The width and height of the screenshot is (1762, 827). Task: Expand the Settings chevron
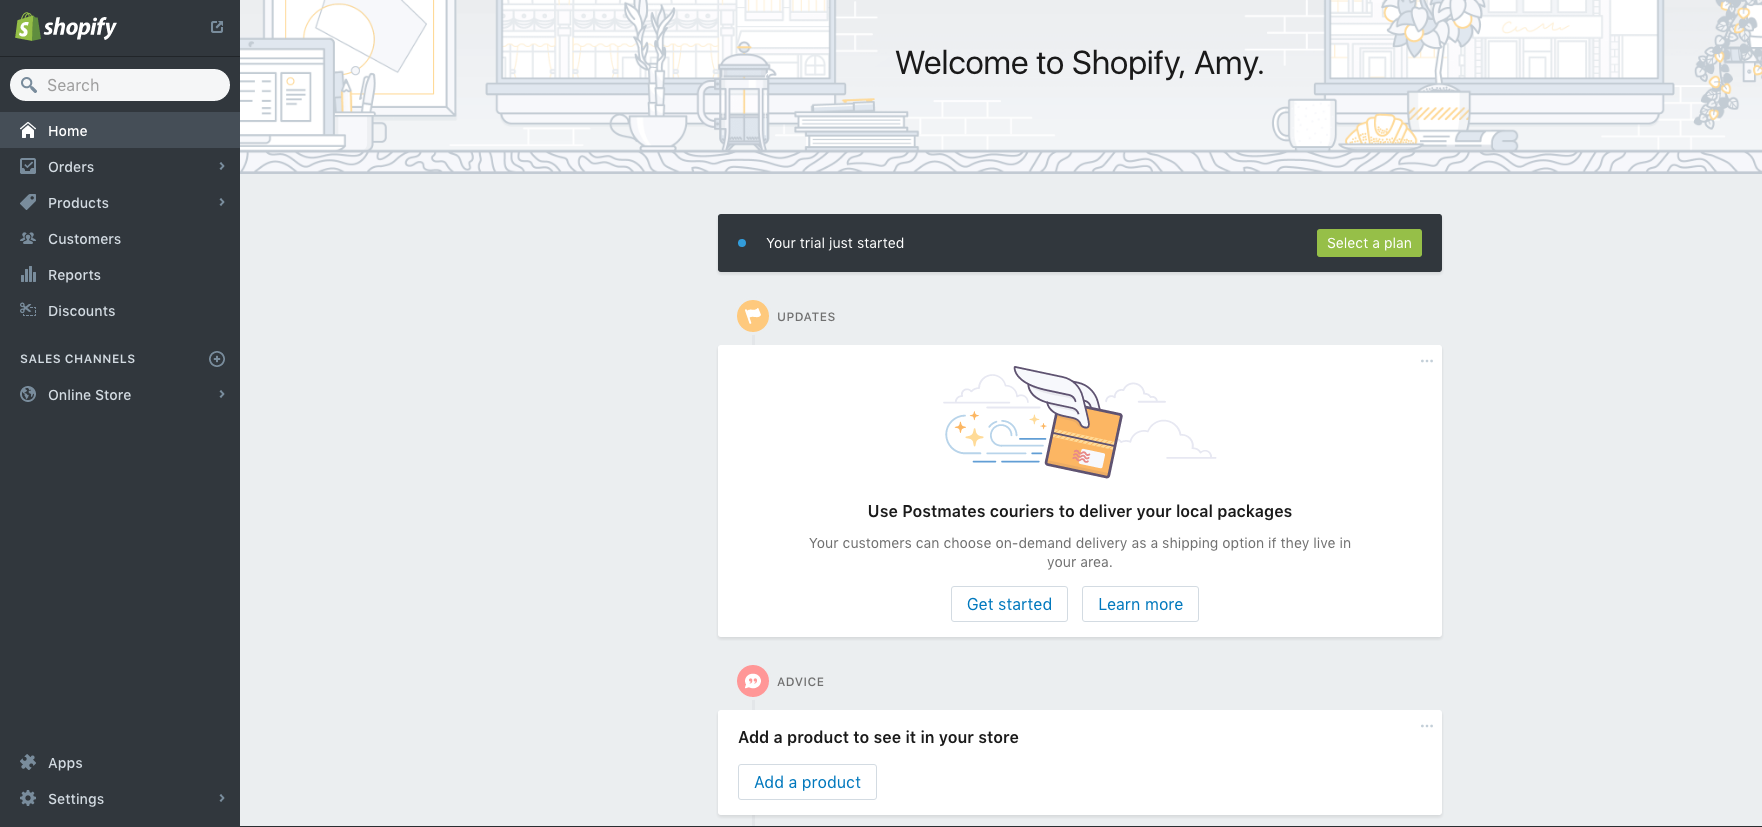point(222,799)
